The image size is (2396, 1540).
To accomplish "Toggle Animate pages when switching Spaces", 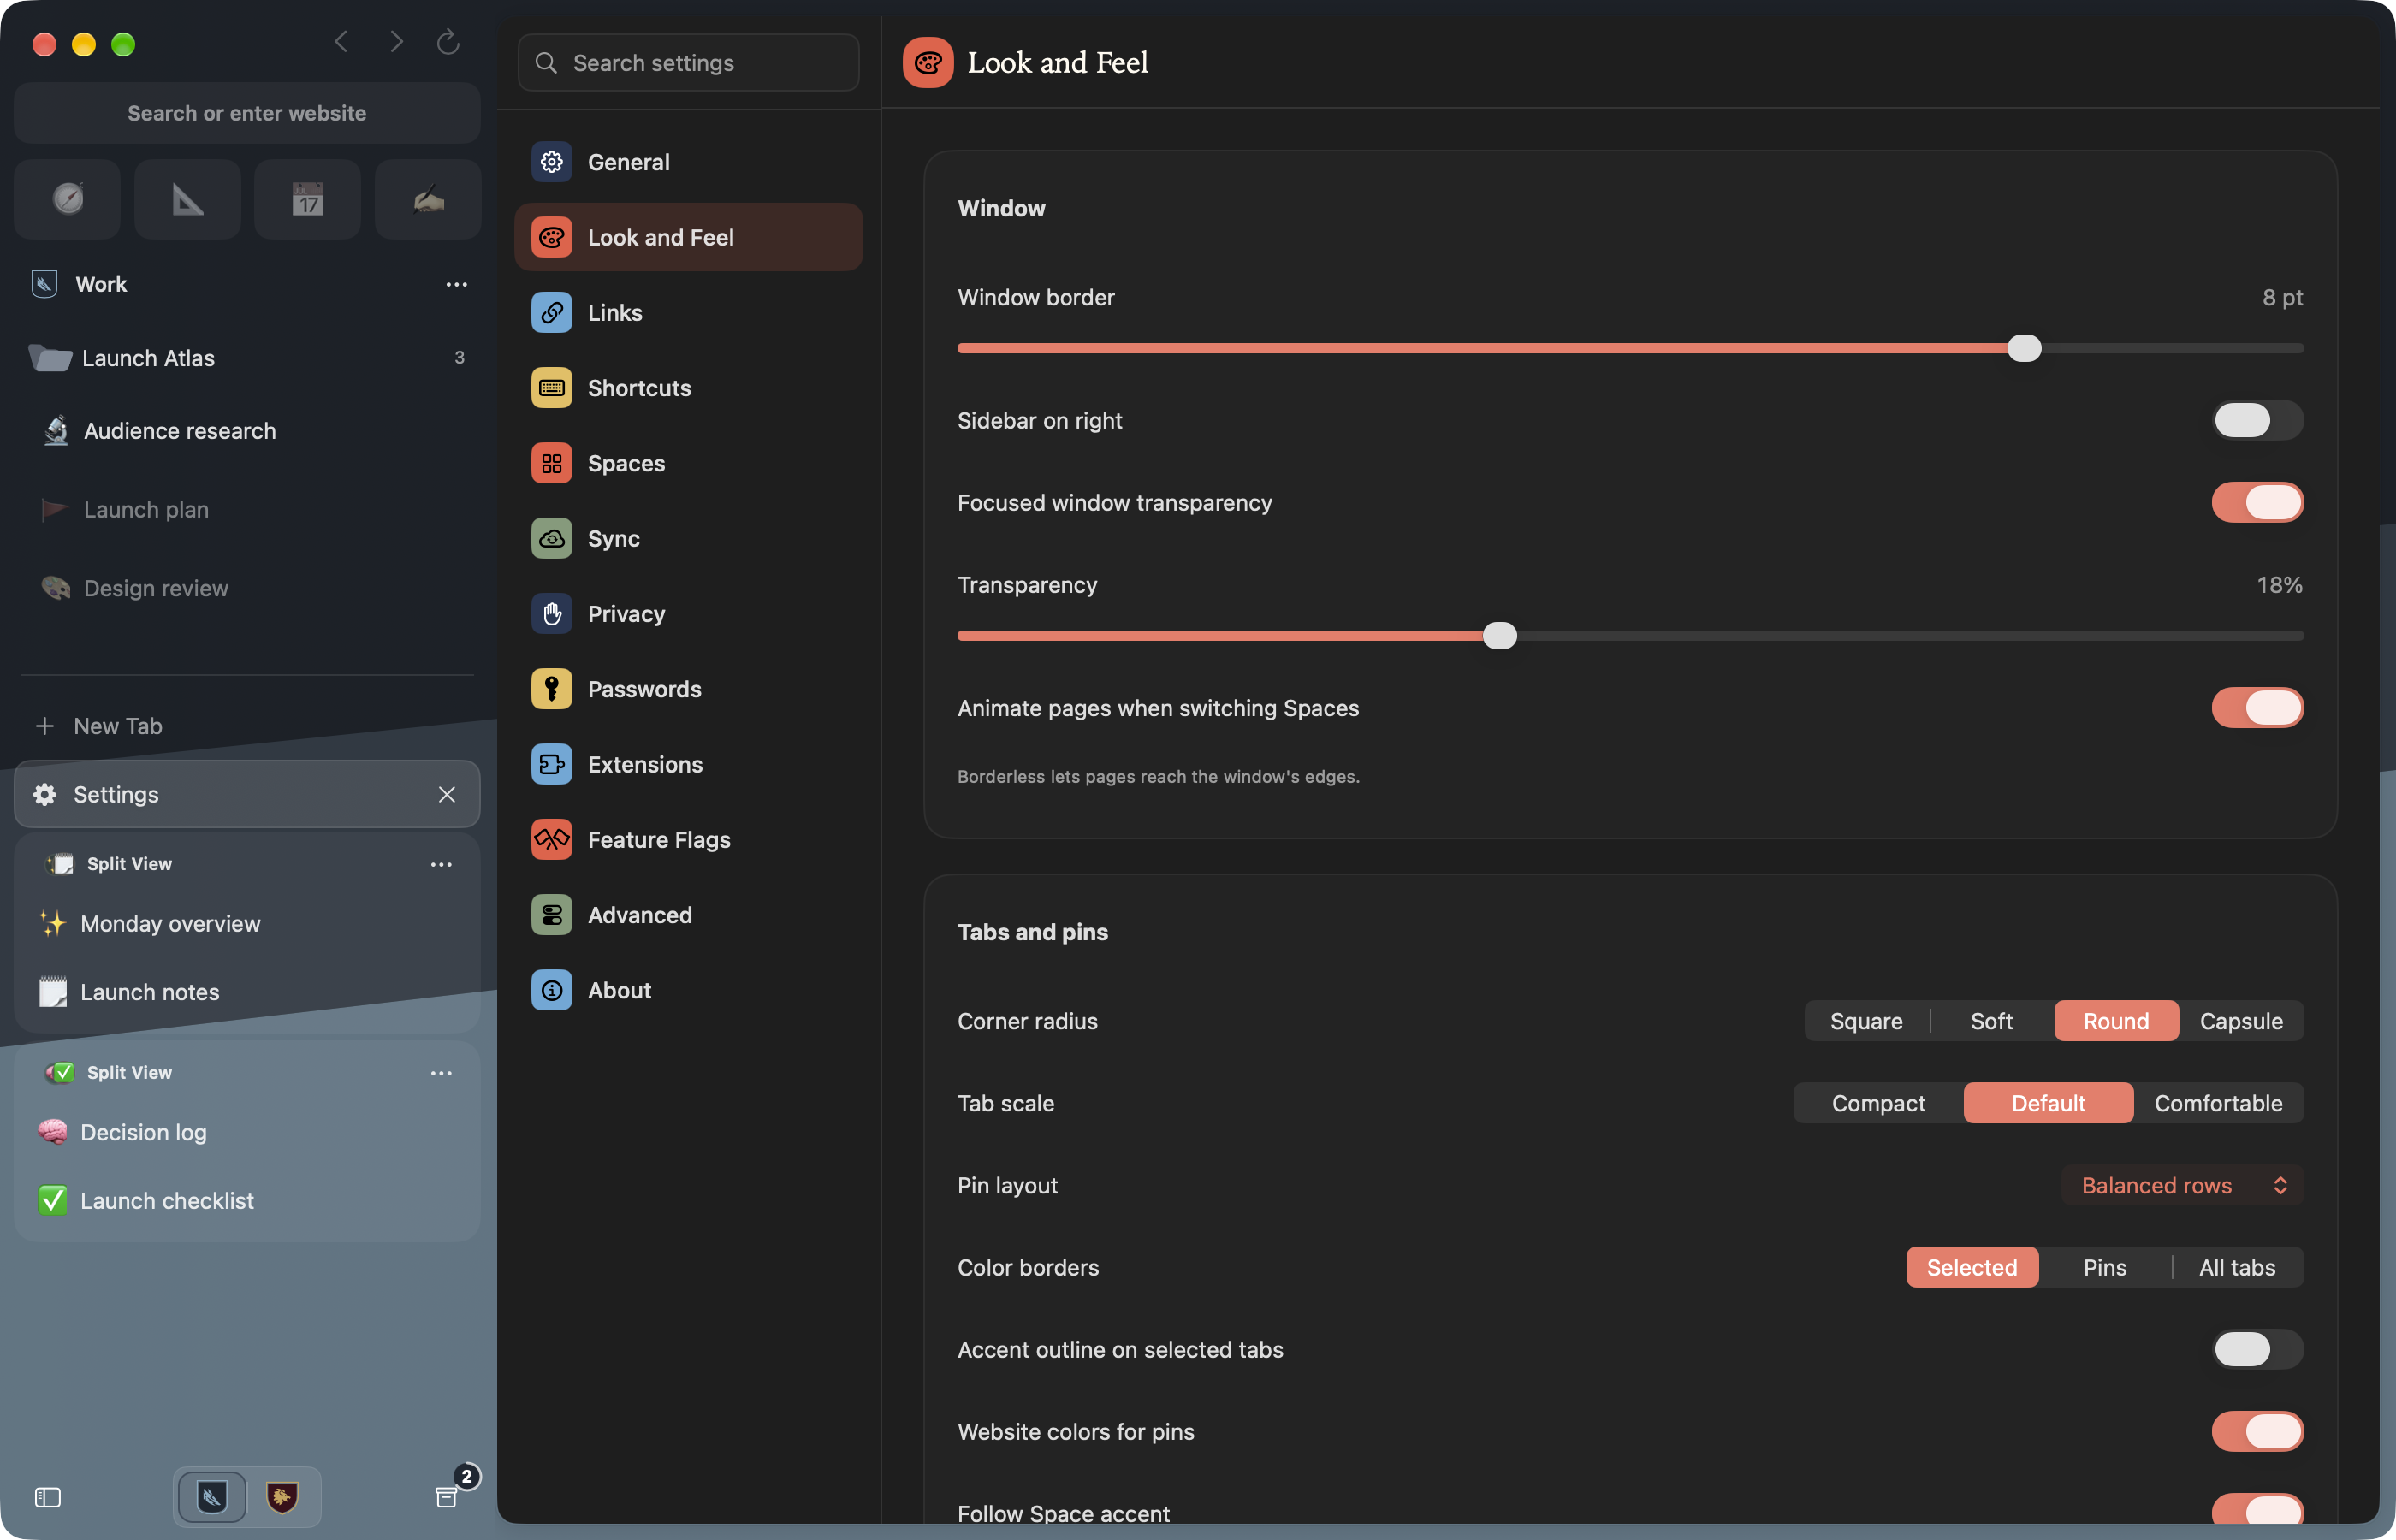I will pos(2257,707).
